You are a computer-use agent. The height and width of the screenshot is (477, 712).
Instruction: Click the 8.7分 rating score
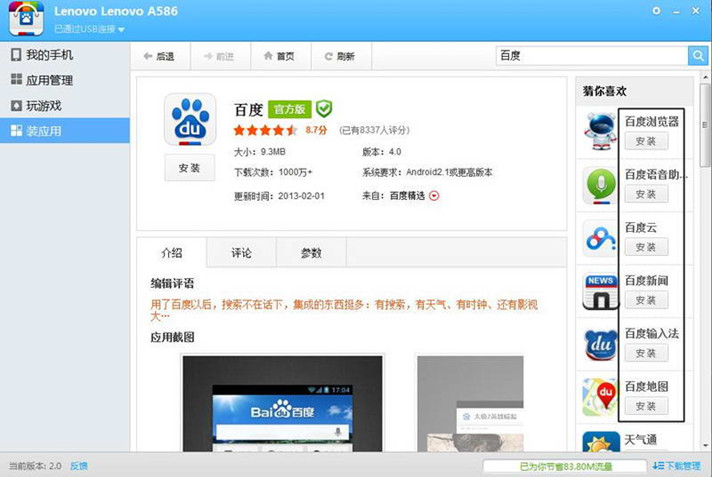[316, 130]
